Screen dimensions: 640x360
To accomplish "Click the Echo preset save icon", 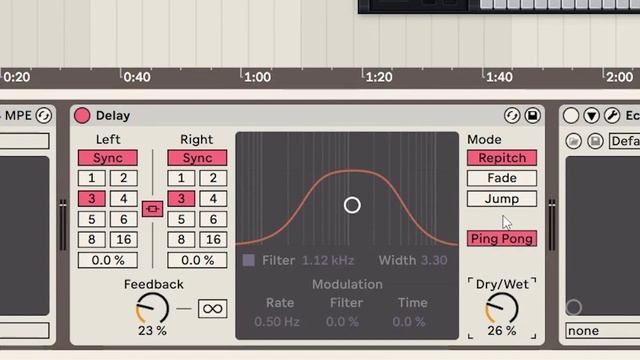I will (595, 141).
